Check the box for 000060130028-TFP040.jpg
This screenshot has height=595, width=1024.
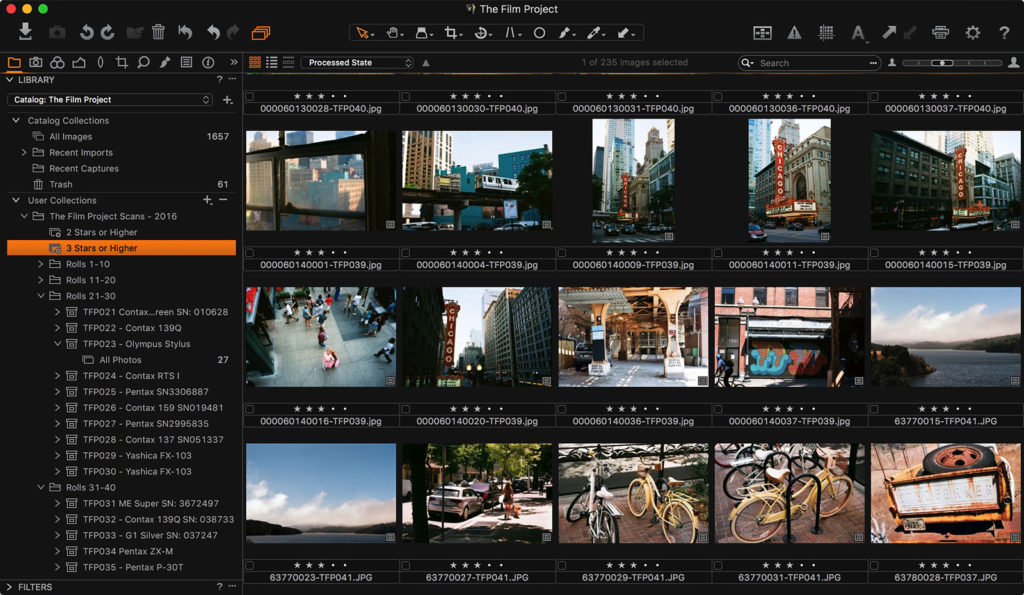tap(250, 97)
